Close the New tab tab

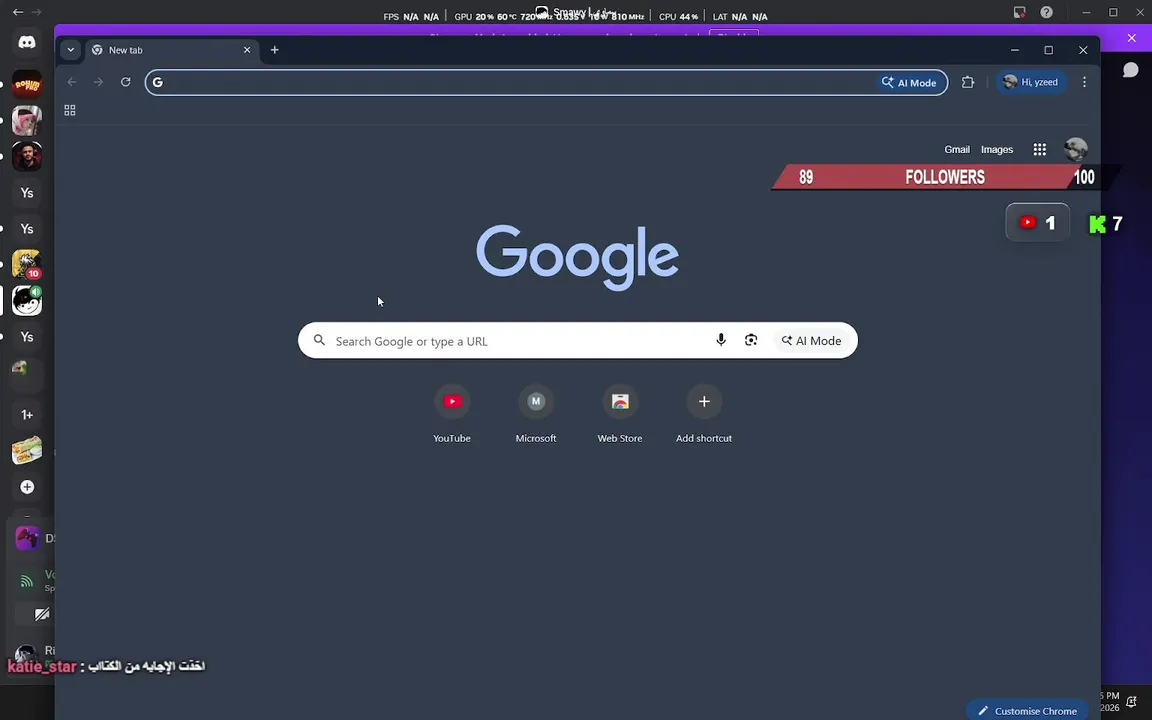247,50
